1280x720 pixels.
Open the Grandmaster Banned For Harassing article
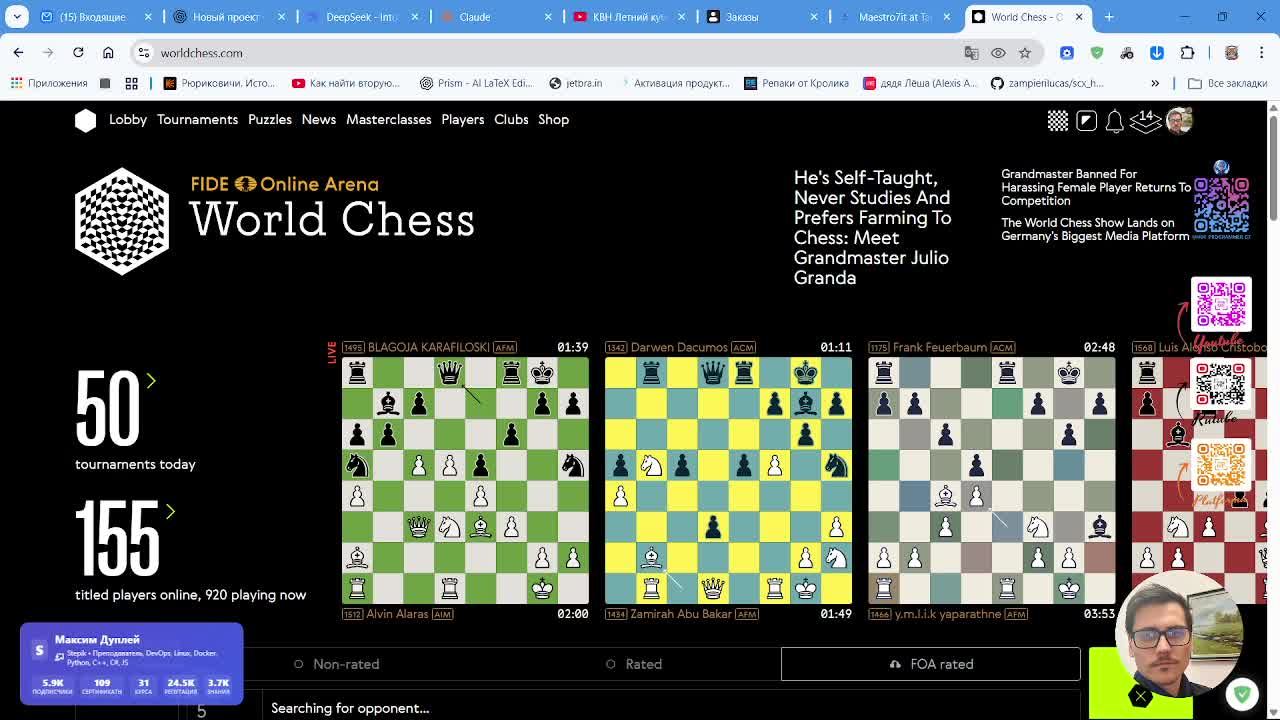[x=1096, y=187]
